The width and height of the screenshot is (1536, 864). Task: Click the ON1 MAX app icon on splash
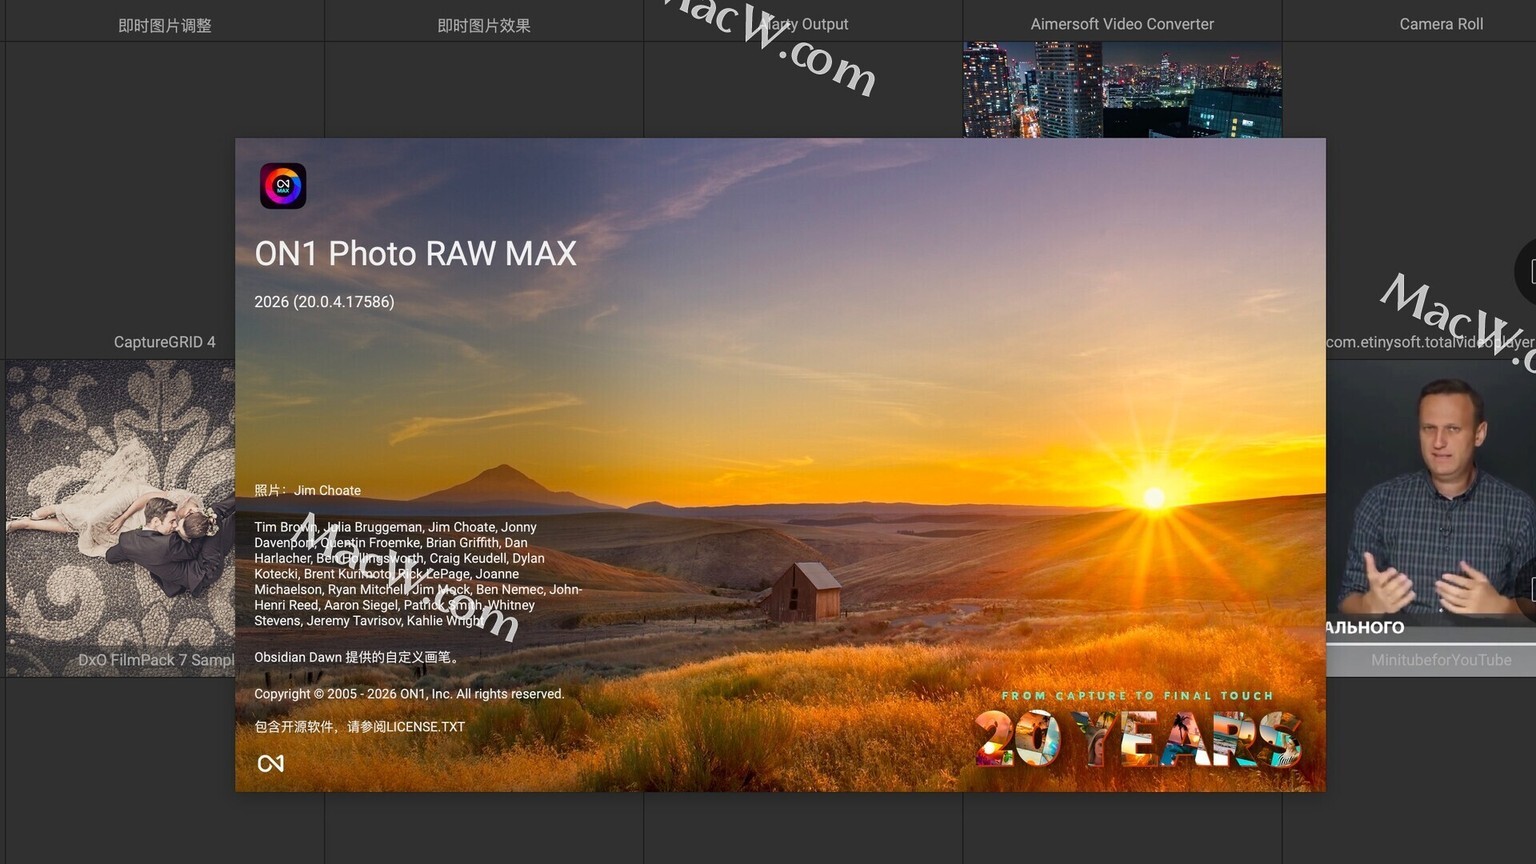(x=283, y=186)
